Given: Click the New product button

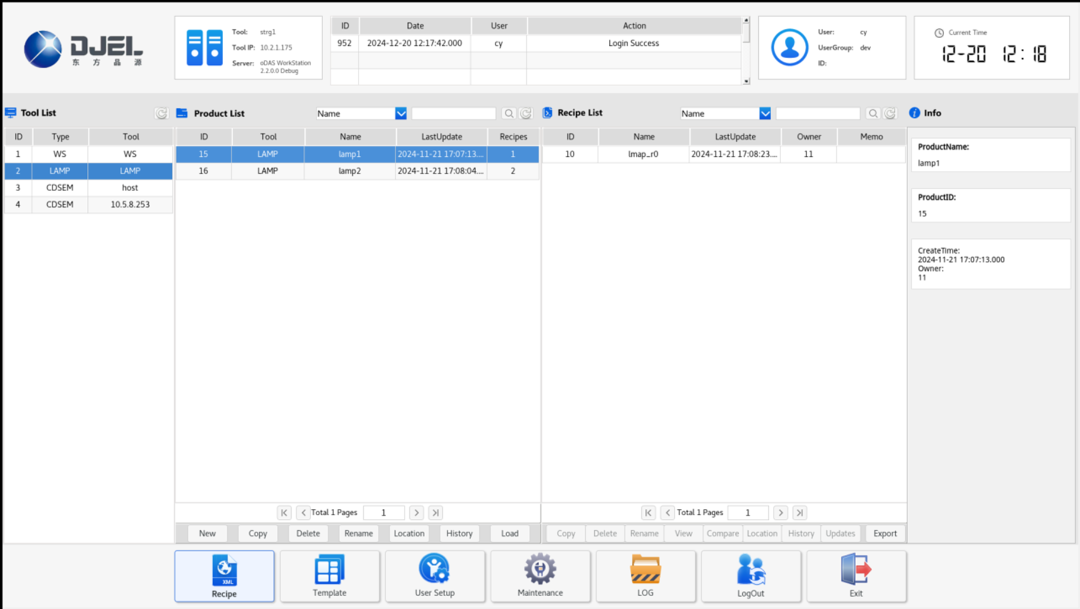Looking at the screenshot, I should pyautogui.click(x=207, y=533).
